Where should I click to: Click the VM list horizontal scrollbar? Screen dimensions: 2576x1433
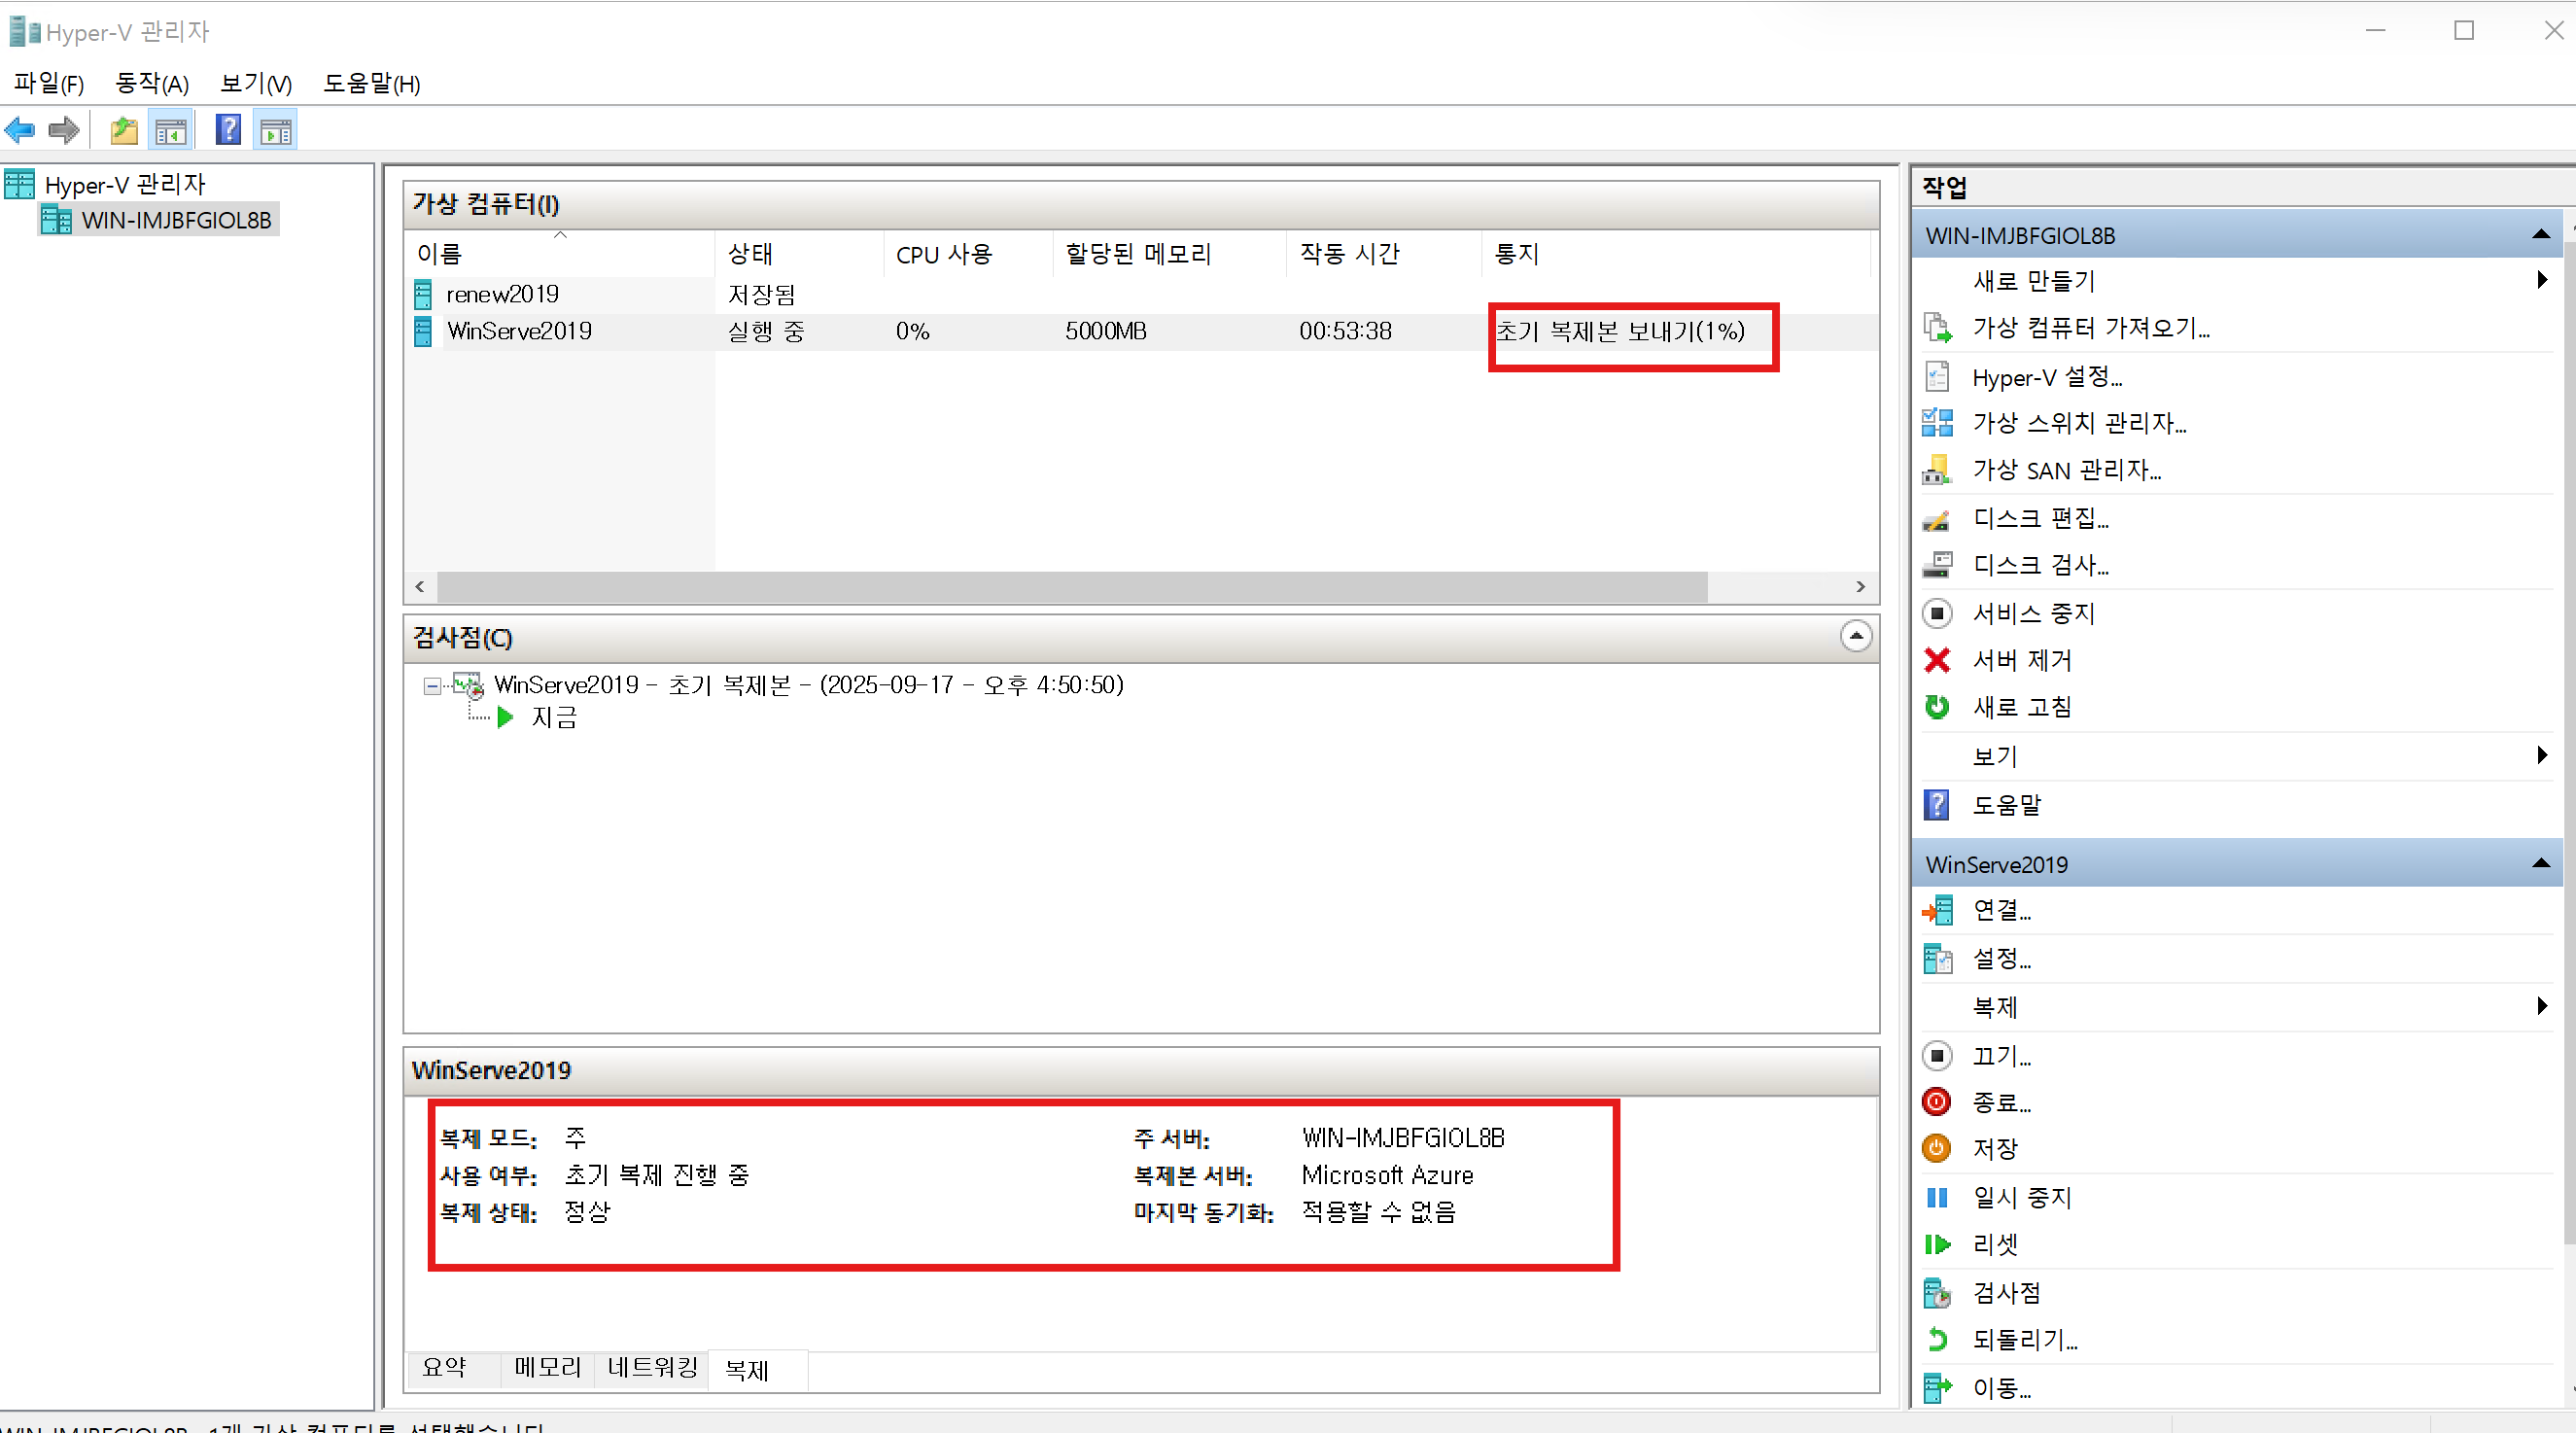pos(1071,587)
